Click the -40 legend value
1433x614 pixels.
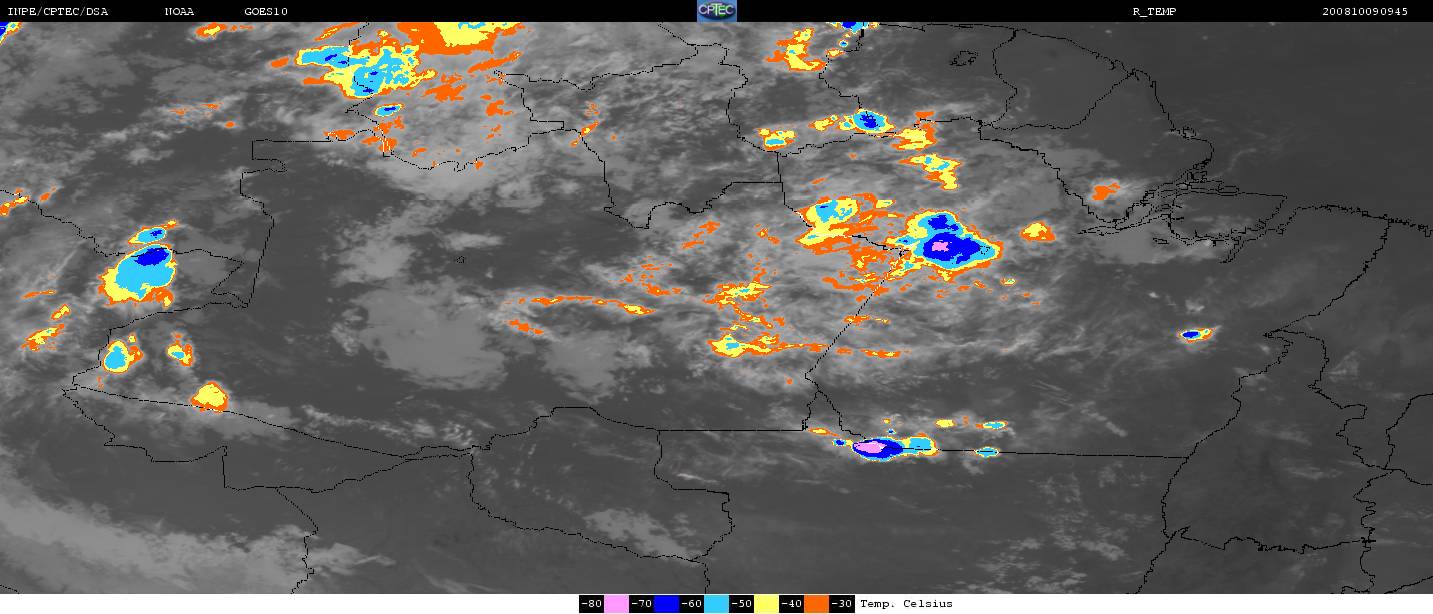point(792,604)
